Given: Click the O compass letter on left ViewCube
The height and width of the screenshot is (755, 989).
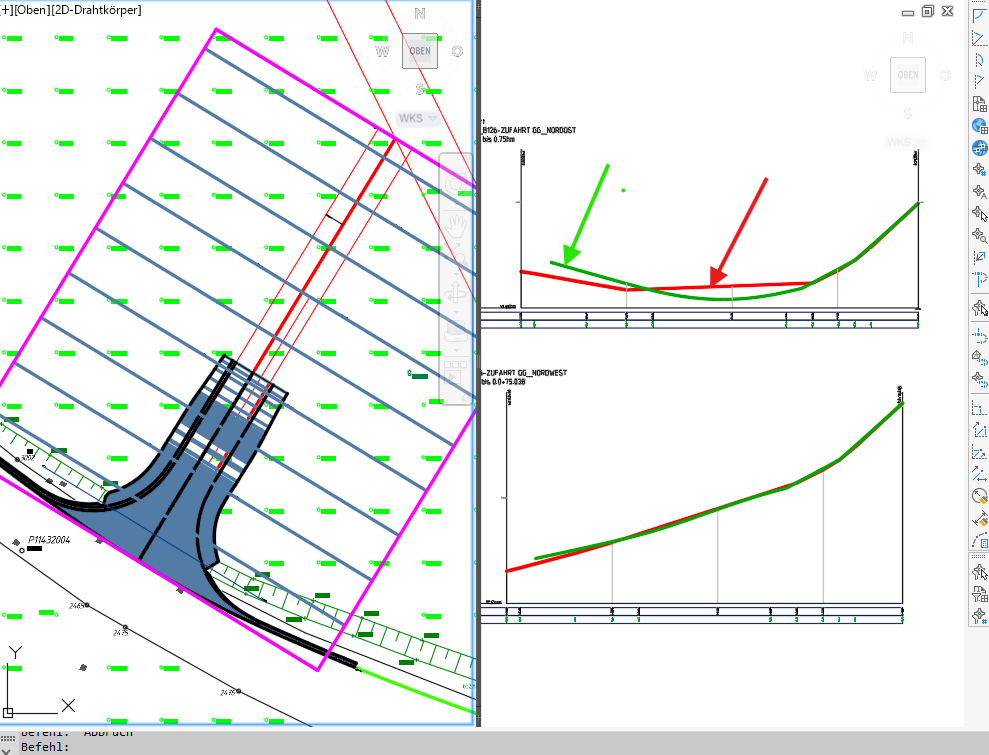Looking at the screenshot, I should coord(457,51).
